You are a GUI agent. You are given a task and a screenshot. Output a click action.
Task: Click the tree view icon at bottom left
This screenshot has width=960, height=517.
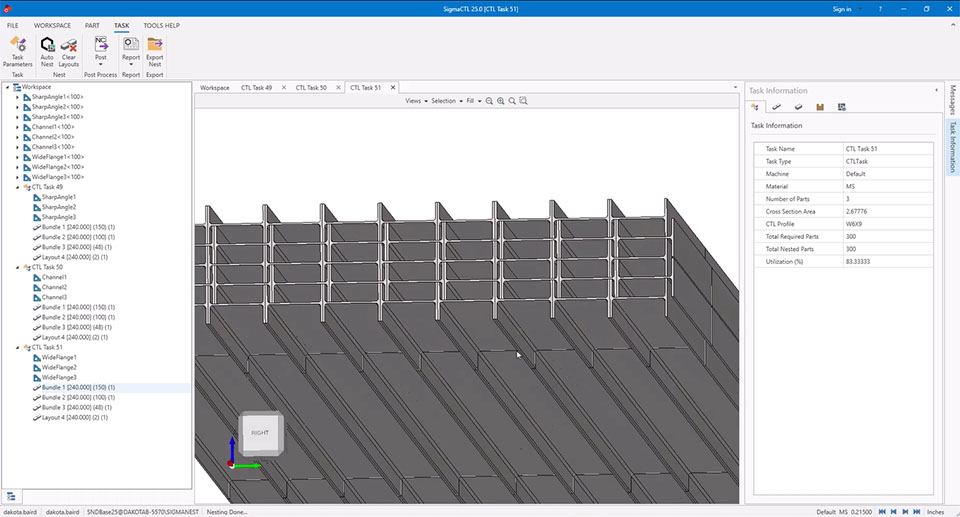tap(11, 496)
